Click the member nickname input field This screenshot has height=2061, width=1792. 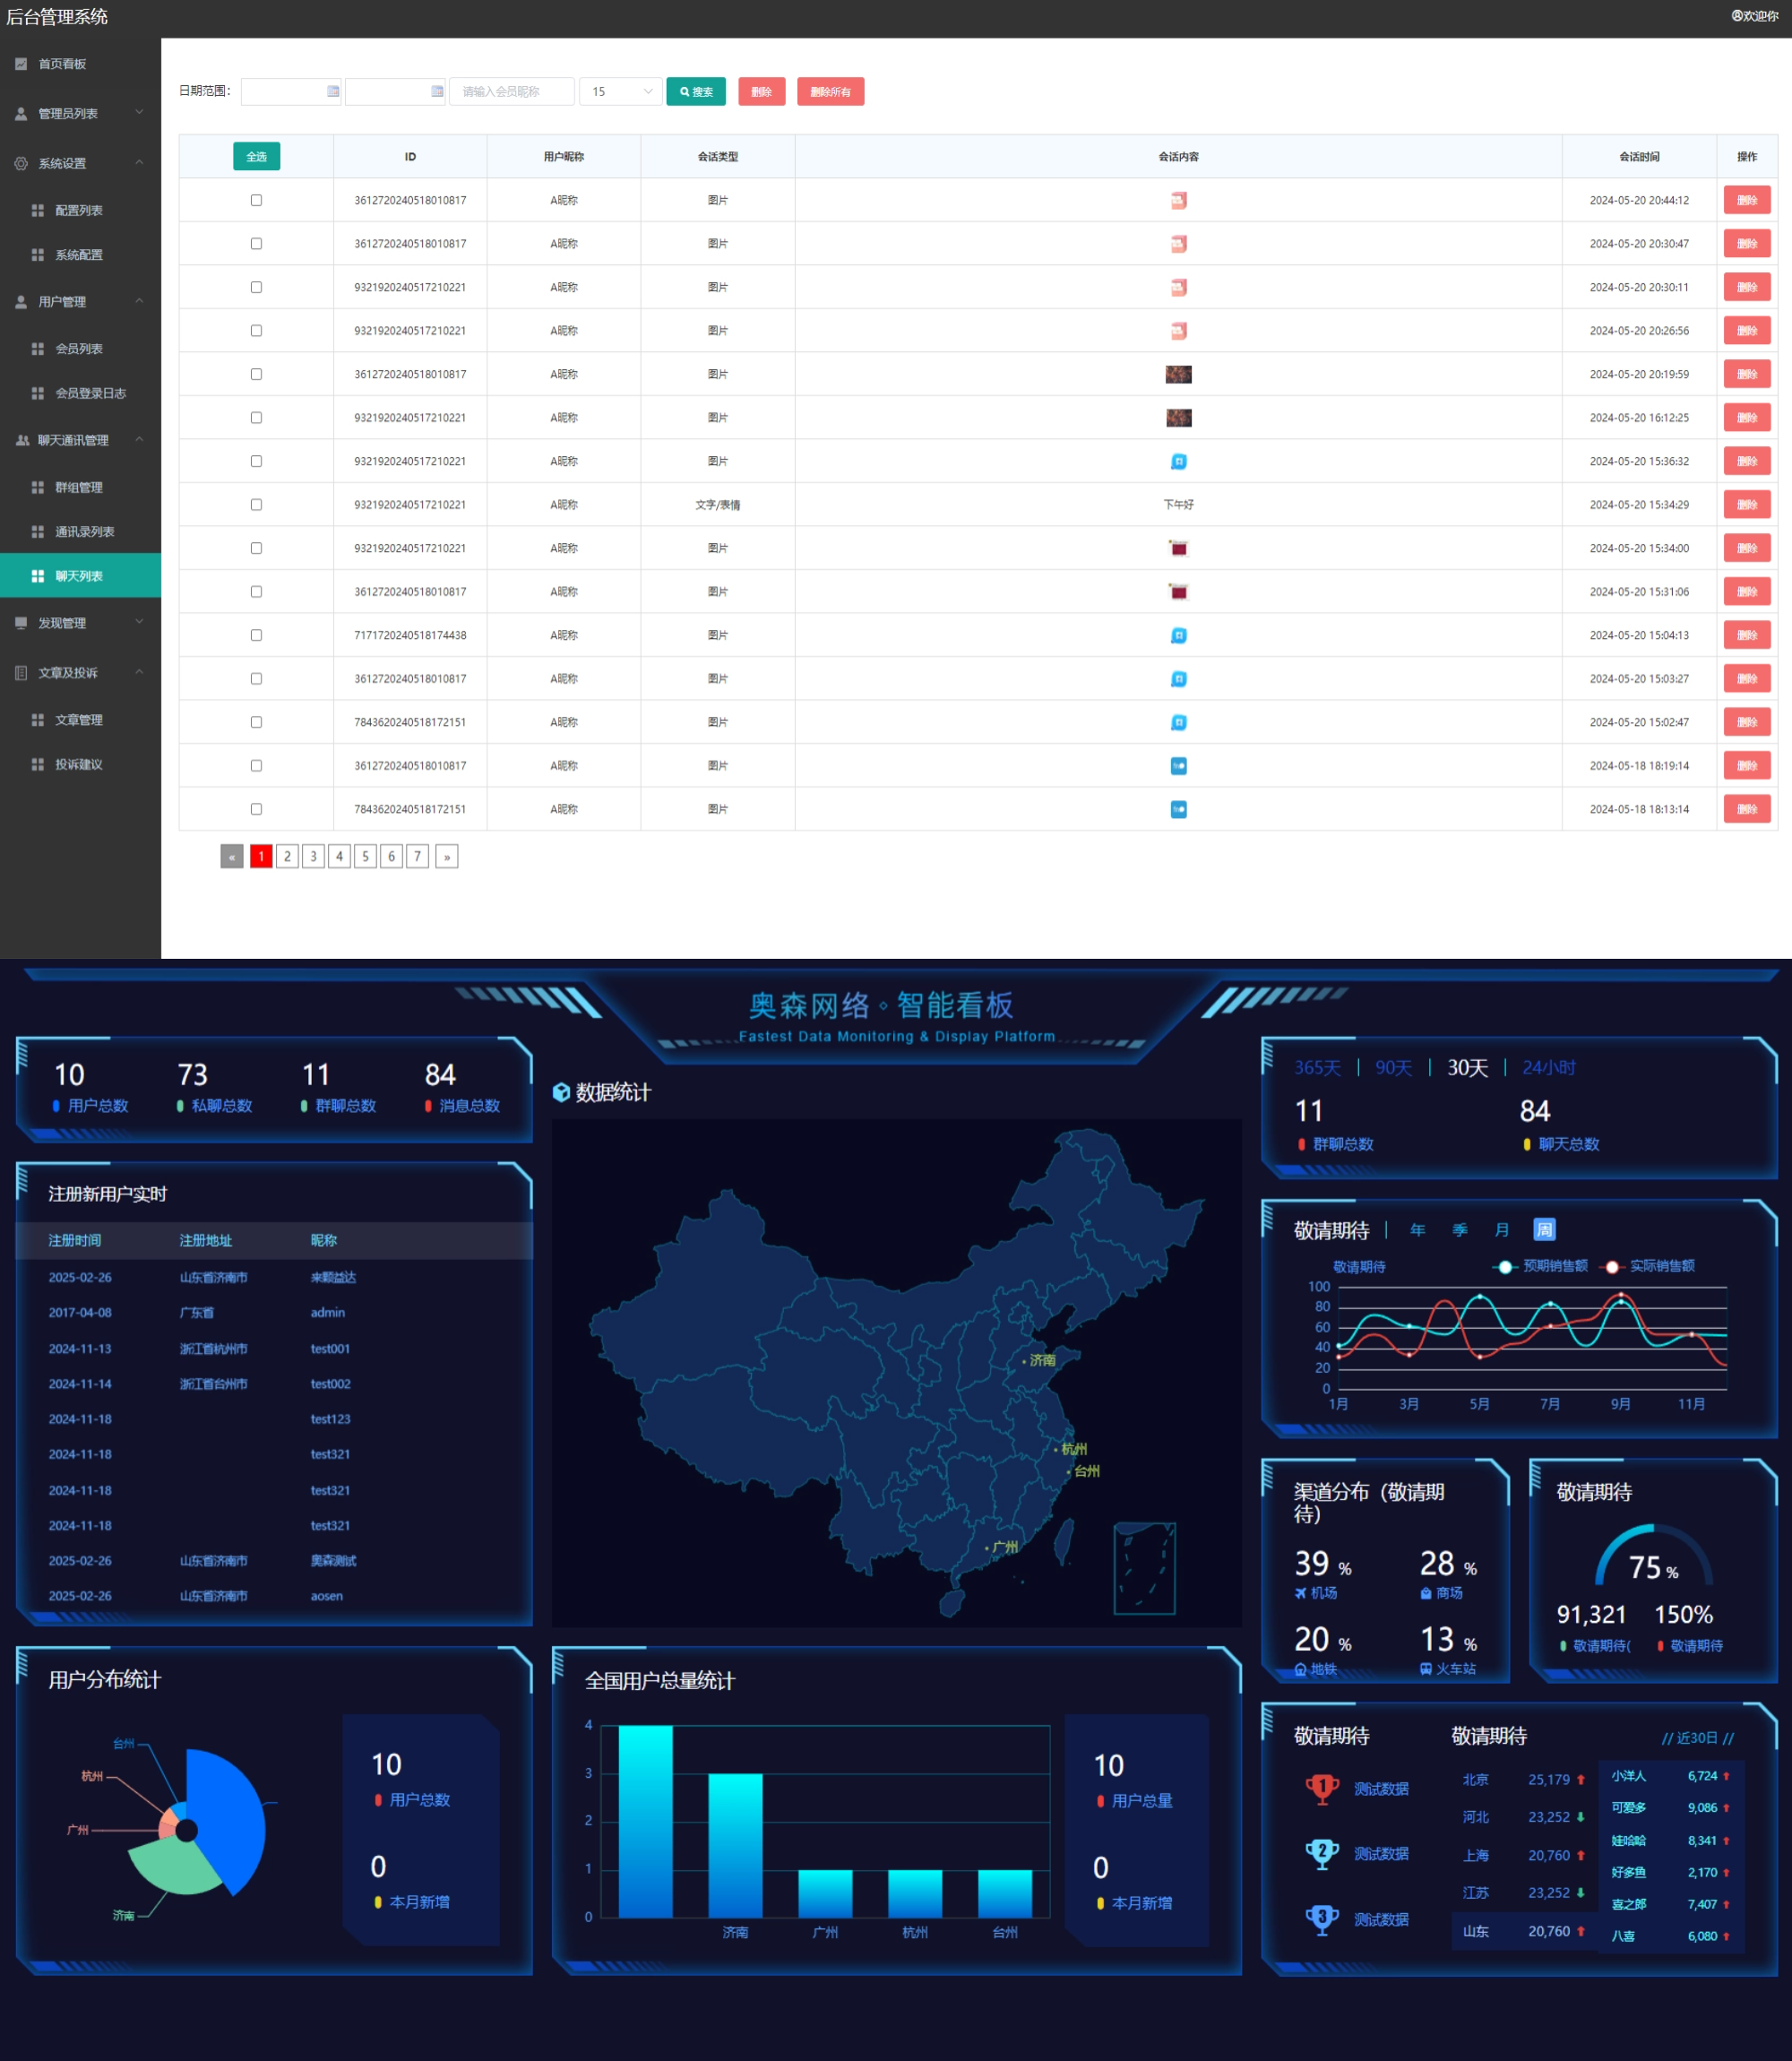pyautogui.click(x=512, y=91)
